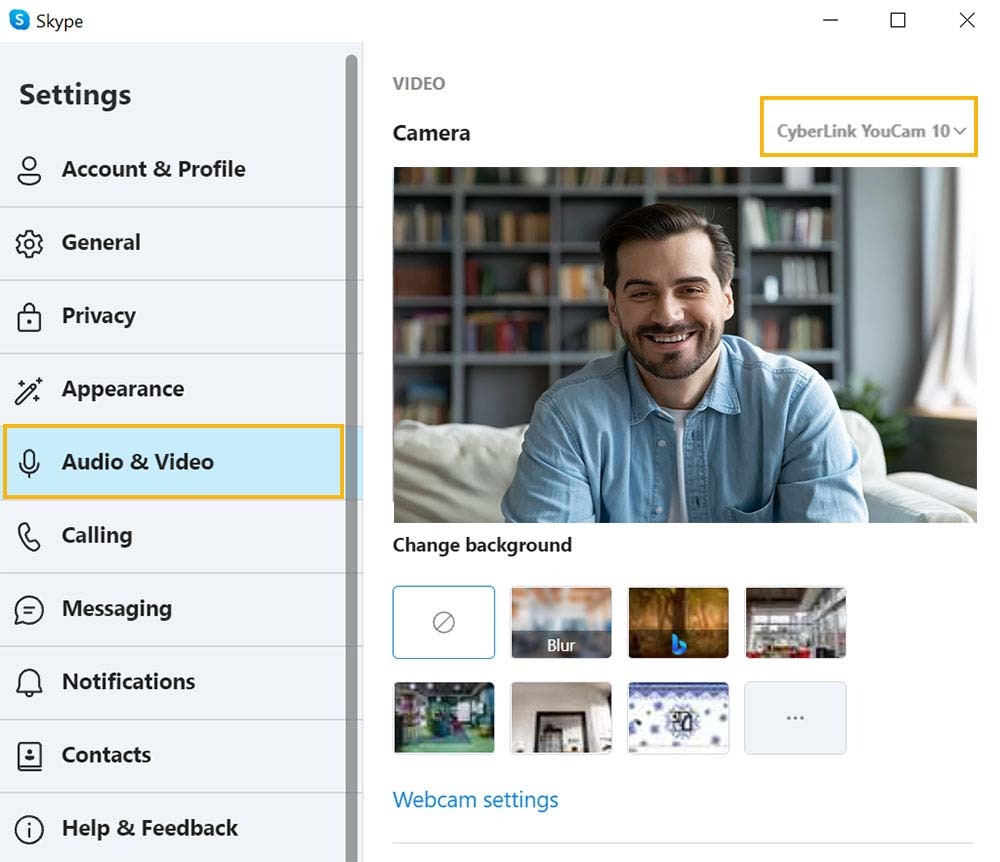
Task: Open the Webcam settings link
Action: [x=475, y=800]
